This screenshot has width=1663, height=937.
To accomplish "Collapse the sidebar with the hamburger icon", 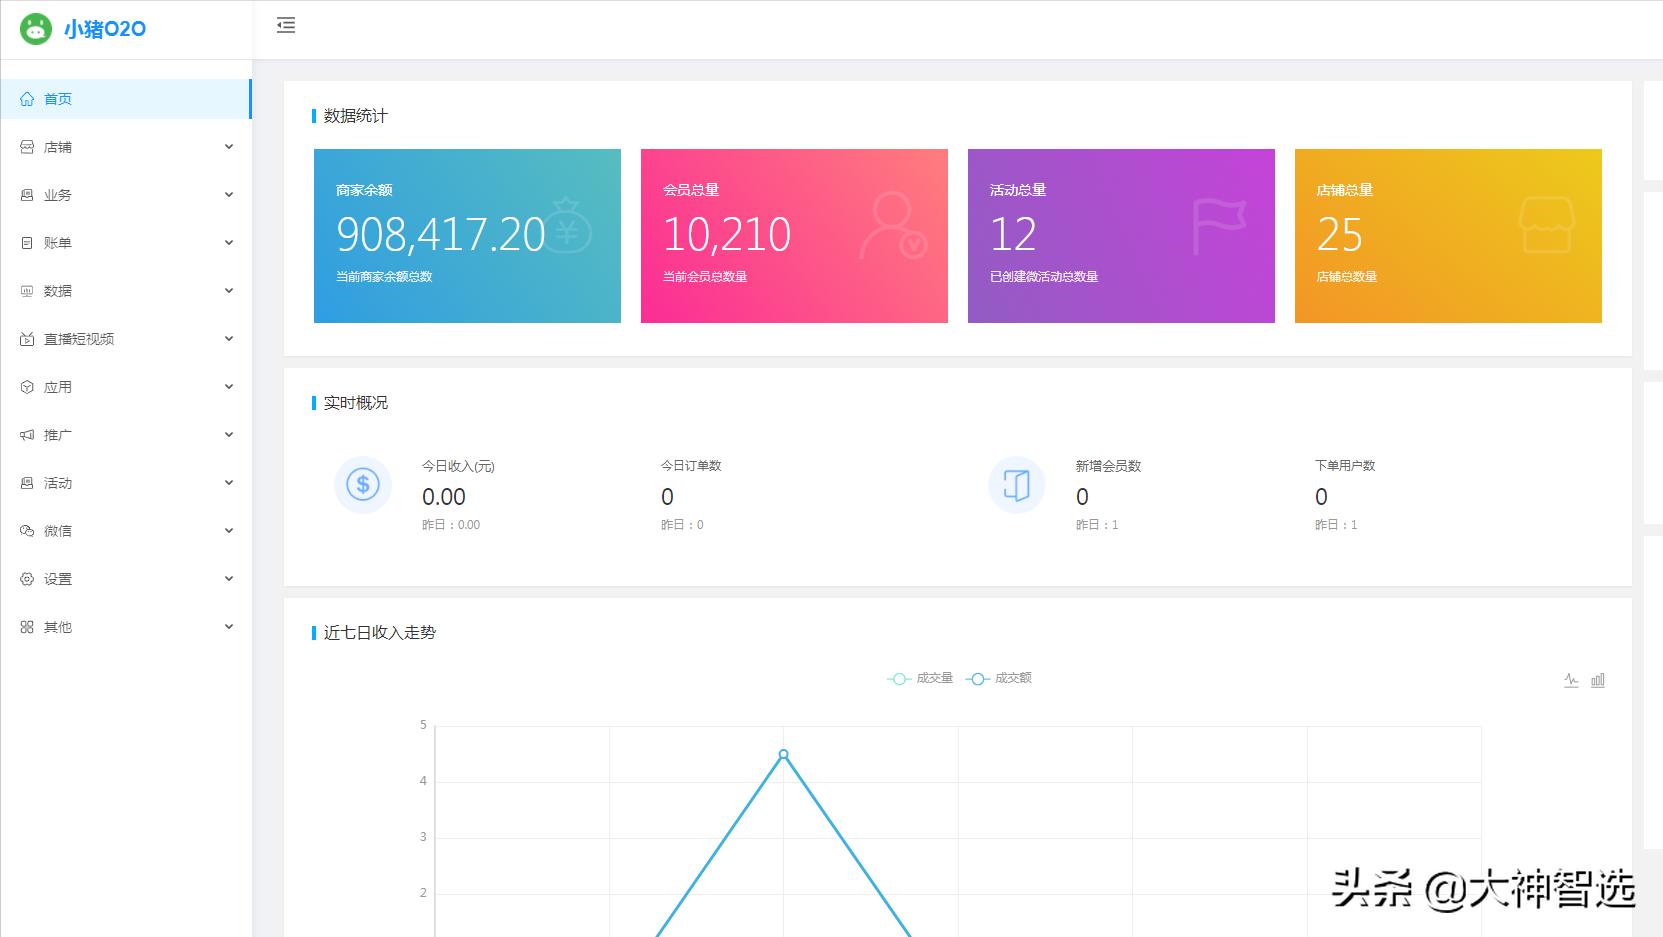I will coord(286,26).
